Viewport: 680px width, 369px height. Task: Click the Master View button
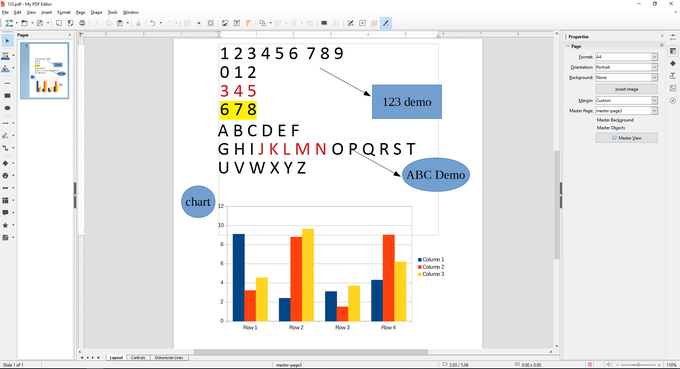pyautogui.click(x=627, y=138)
